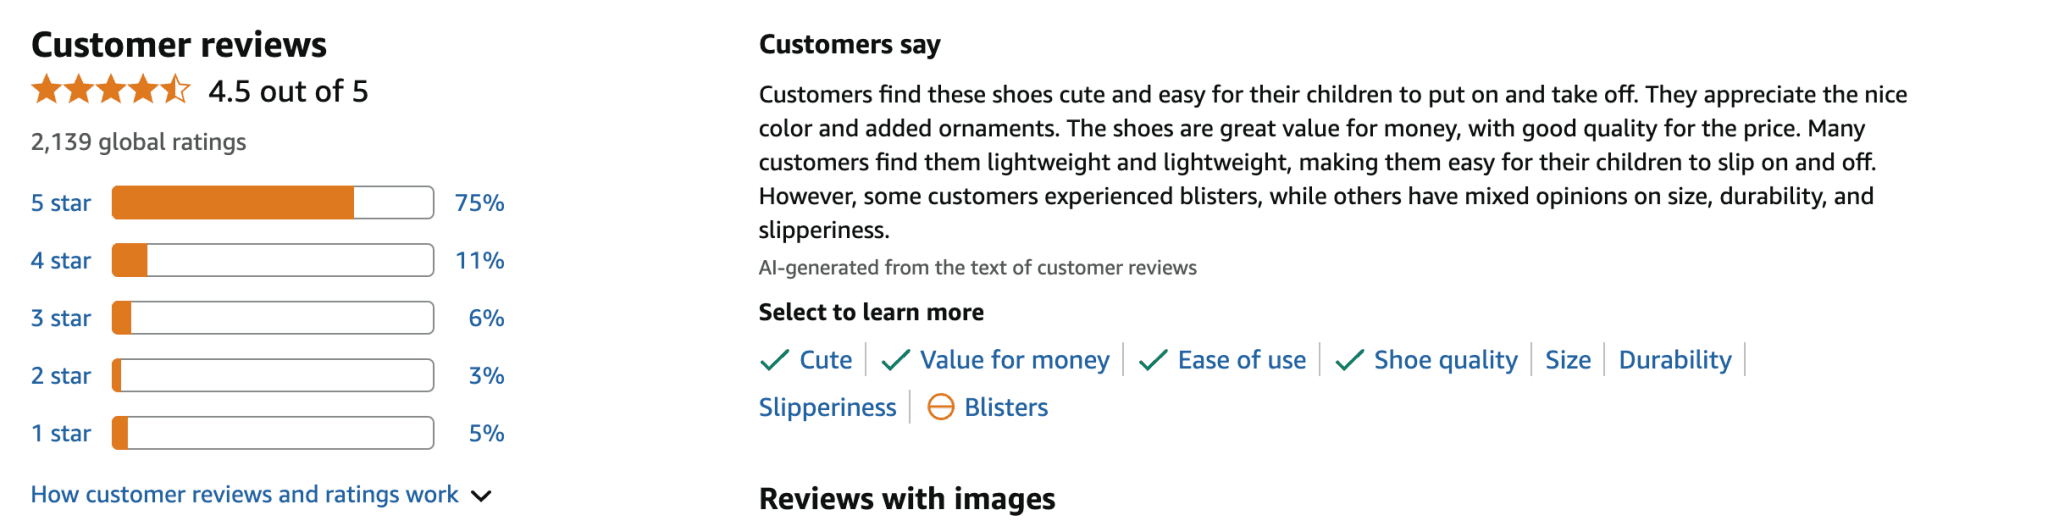Select the Slipperiness topic

pos(827,407)
